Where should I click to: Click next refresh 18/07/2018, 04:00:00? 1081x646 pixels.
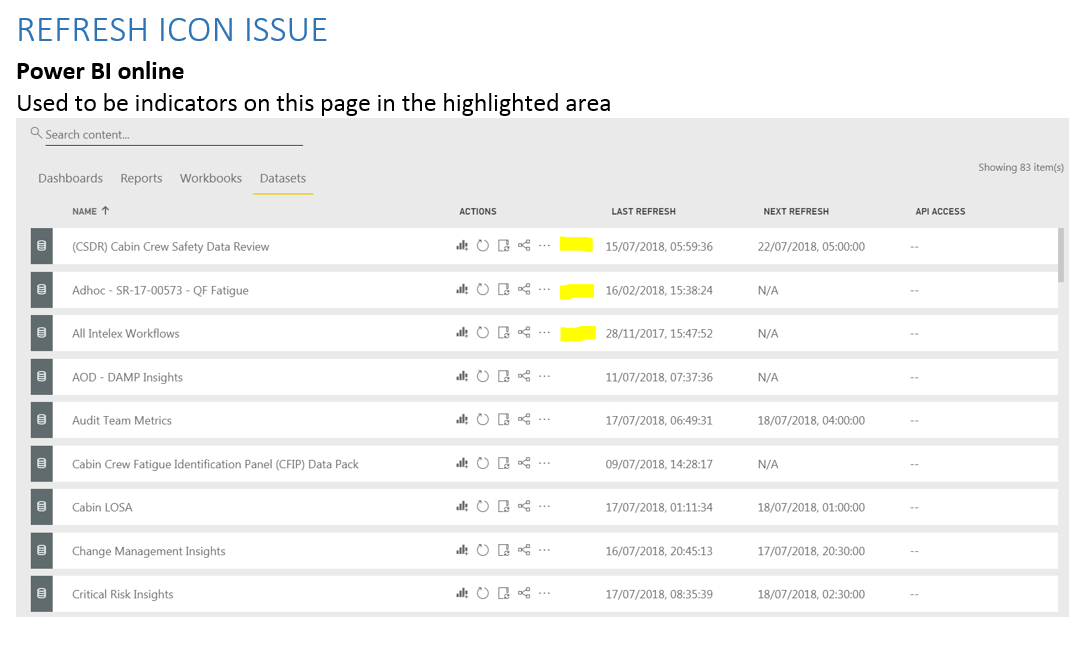coord(811,420)
